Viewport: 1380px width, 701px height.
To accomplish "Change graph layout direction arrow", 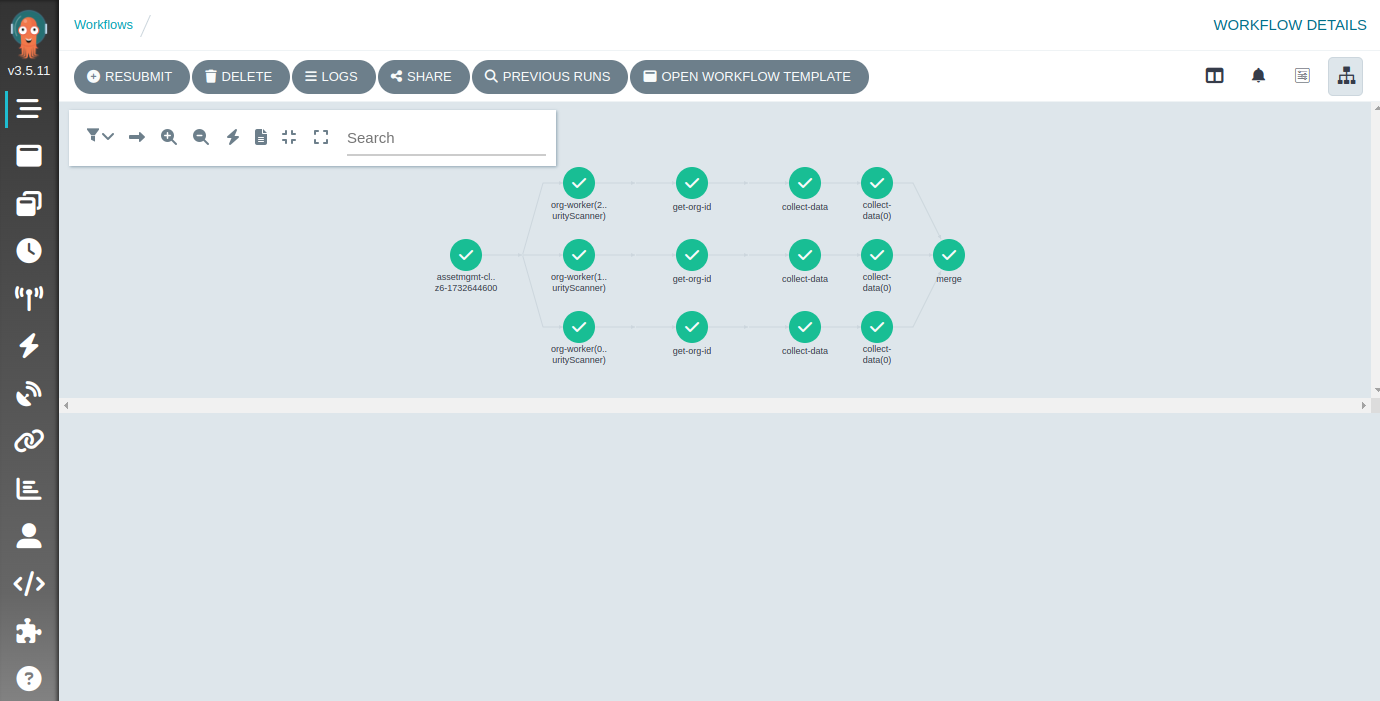I will [x=137, y=137].
